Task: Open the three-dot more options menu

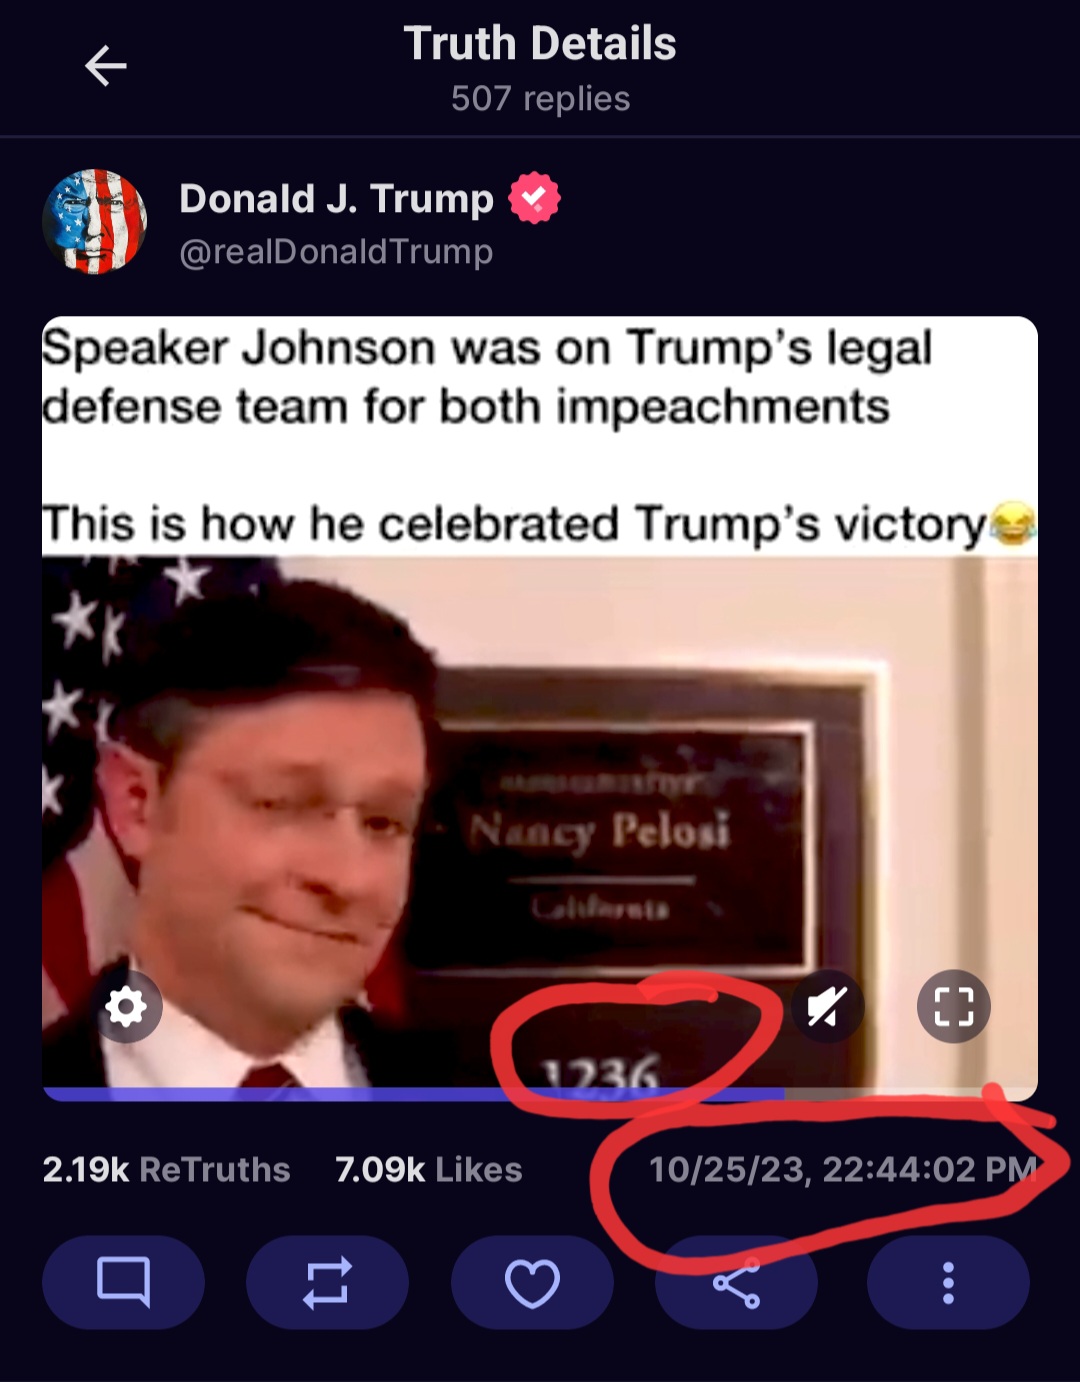Action: tap(948, 1282)
